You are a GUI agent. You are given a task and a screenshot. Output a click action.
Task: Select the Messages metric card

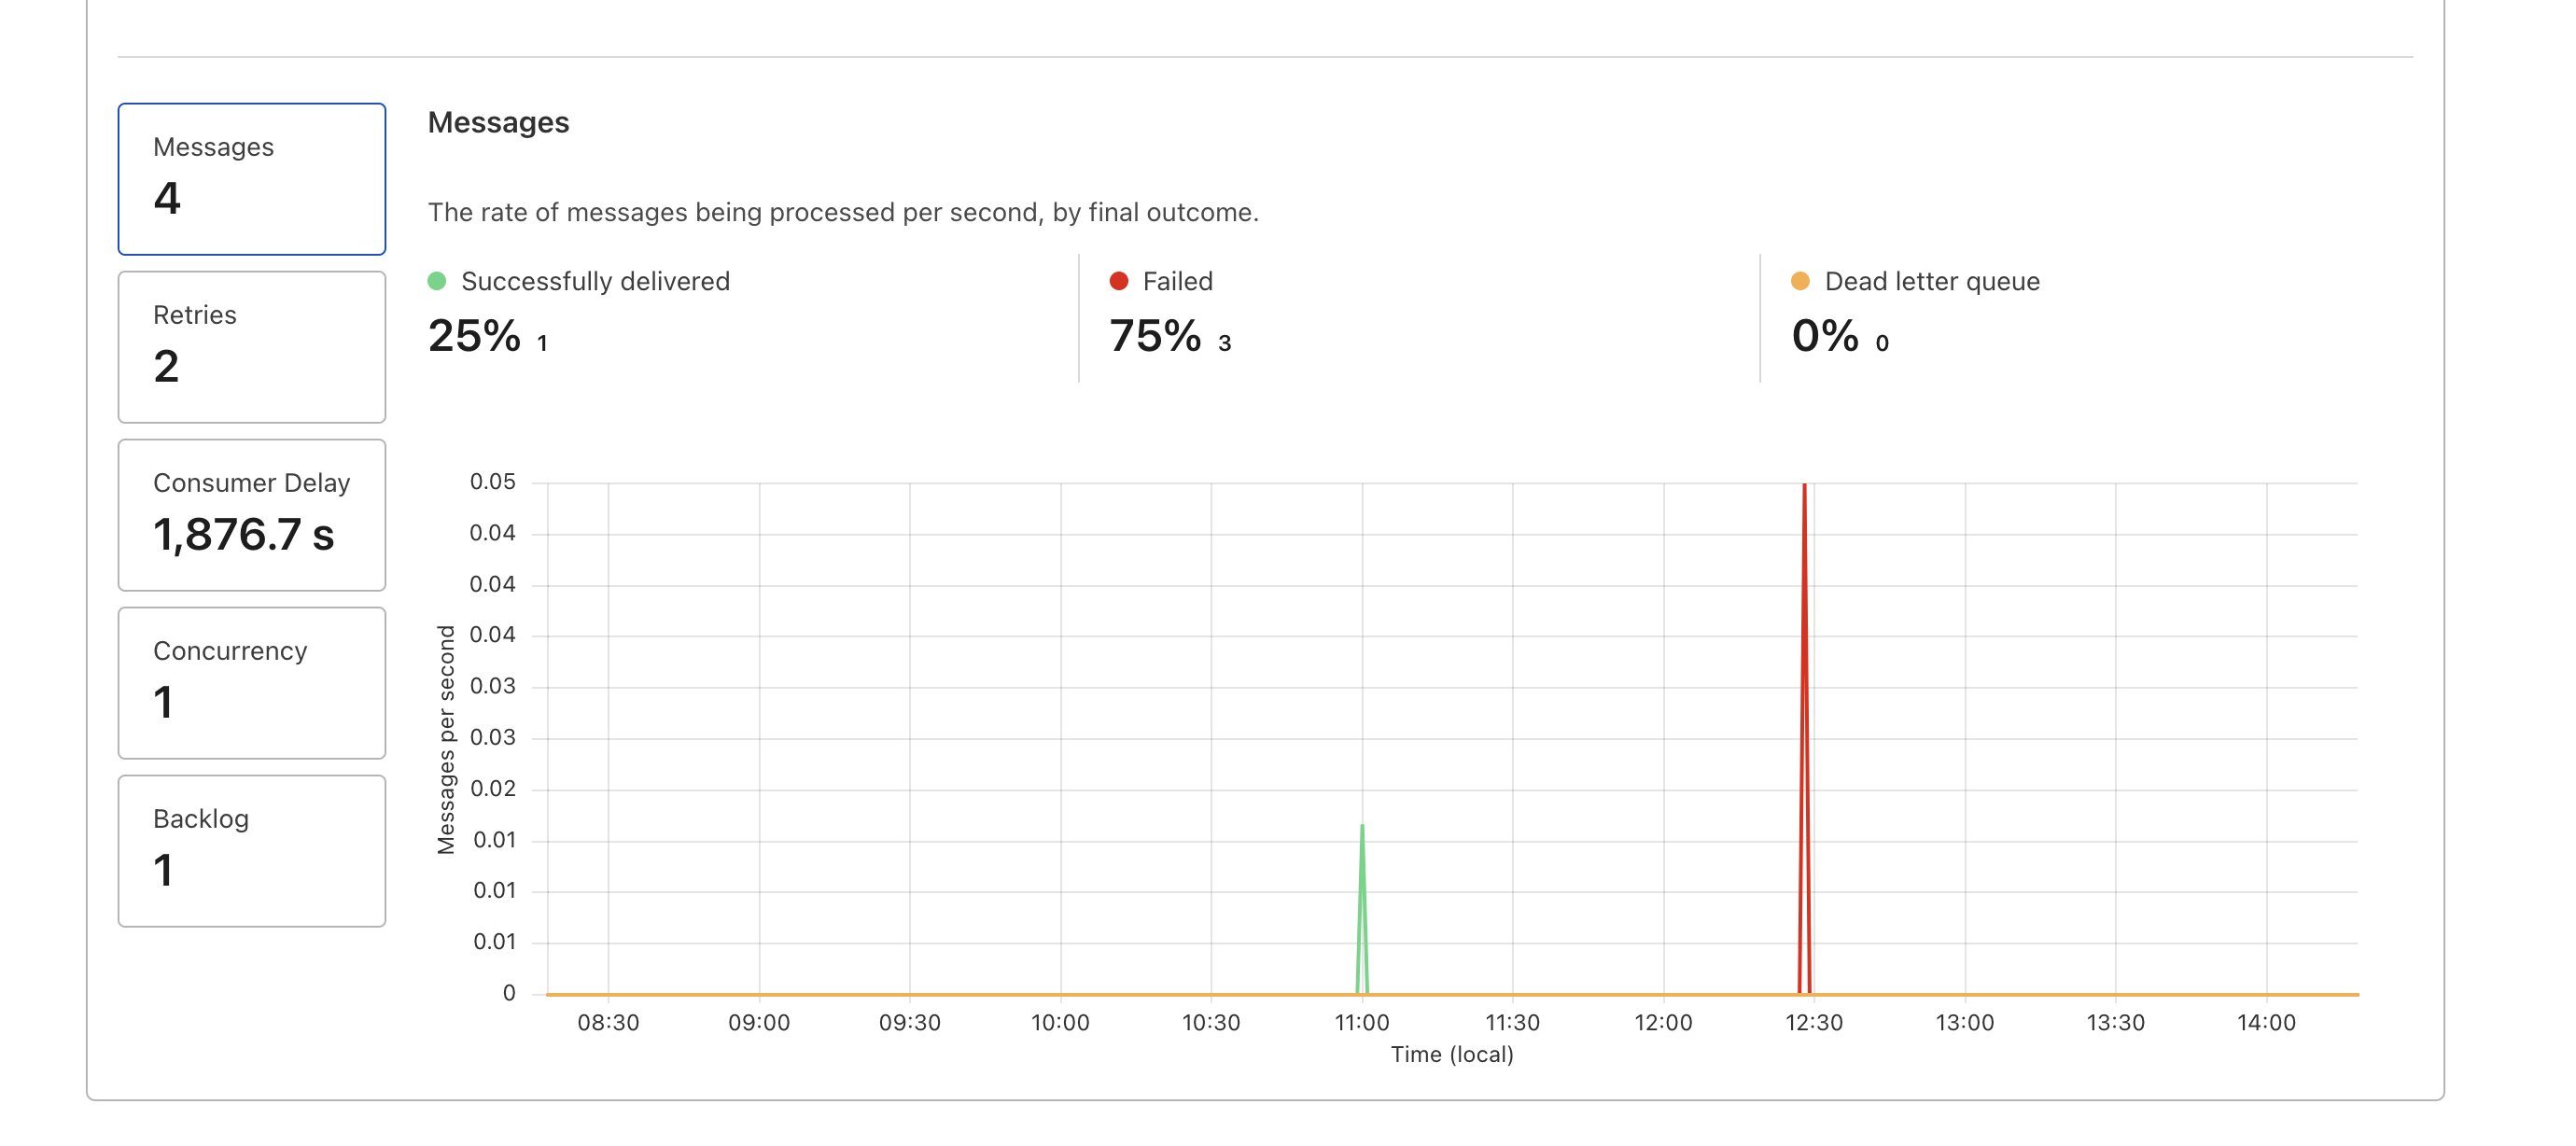tap(251, 178)
